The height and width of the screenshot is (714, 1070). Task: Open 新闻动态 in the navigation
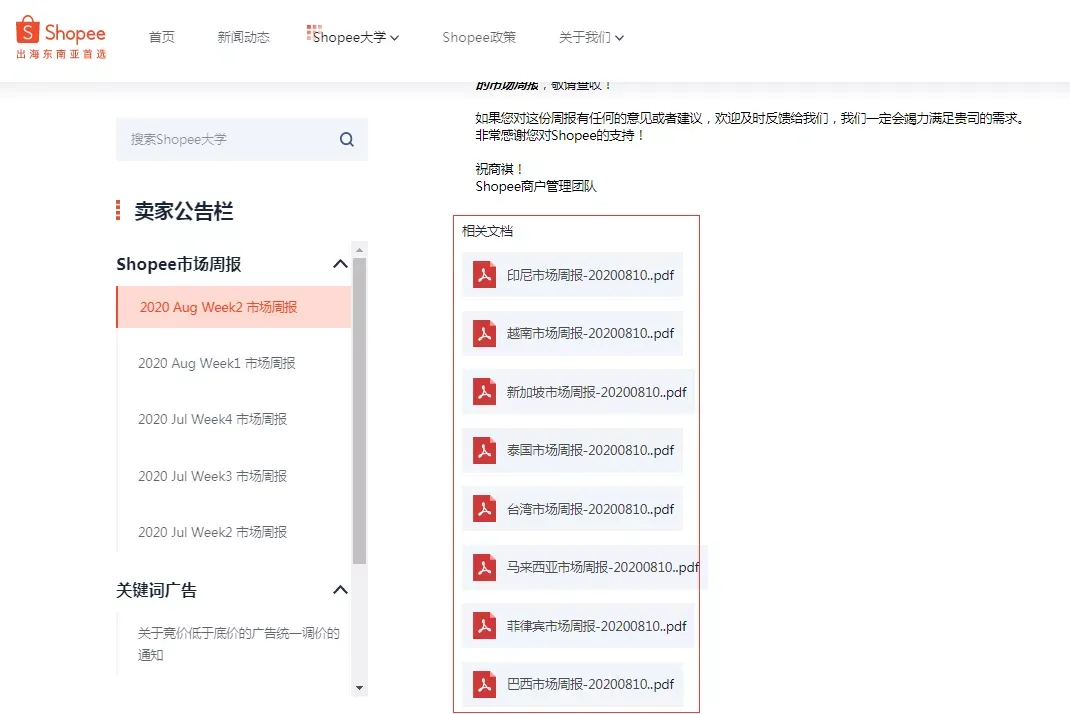(244, 37)
